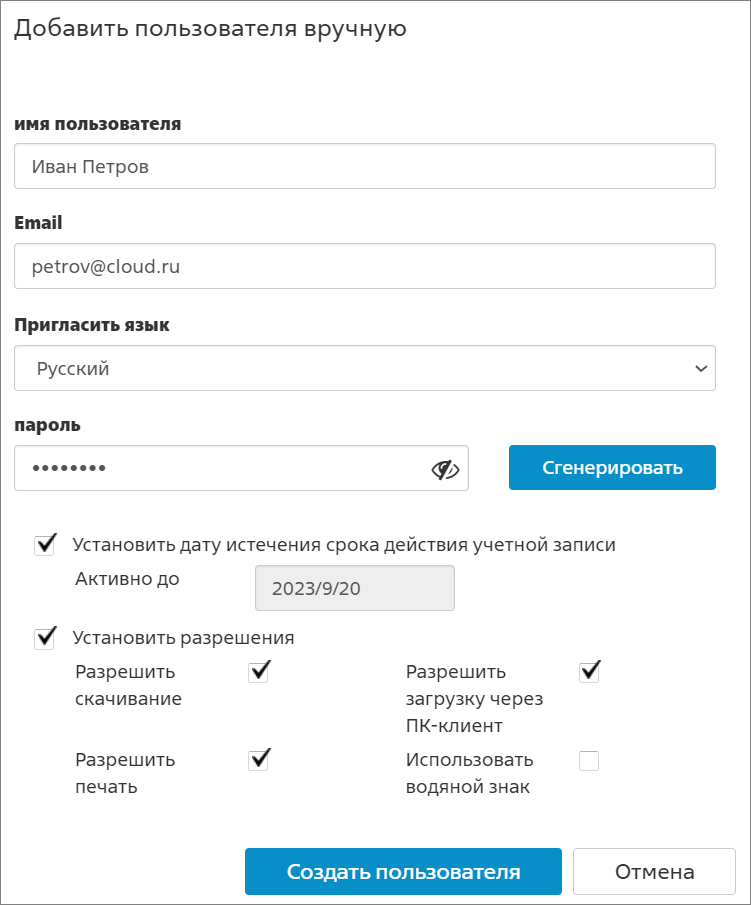Focus the имя пользователя field with Иван Петров
This screenshot has width=751, height=905.
pyautogui.click(x=365, y=166)
